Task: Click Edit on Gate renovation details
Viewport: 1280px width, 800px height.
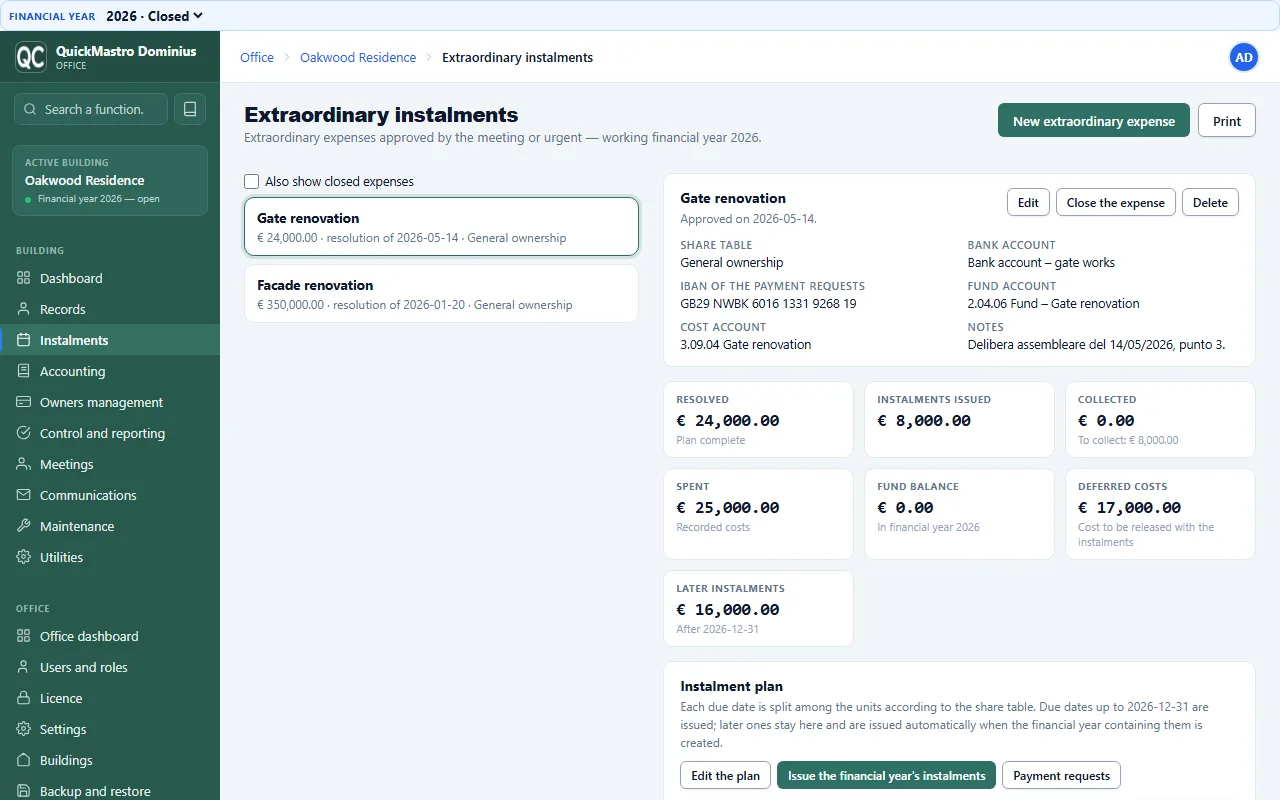Action: (1028, 202)
